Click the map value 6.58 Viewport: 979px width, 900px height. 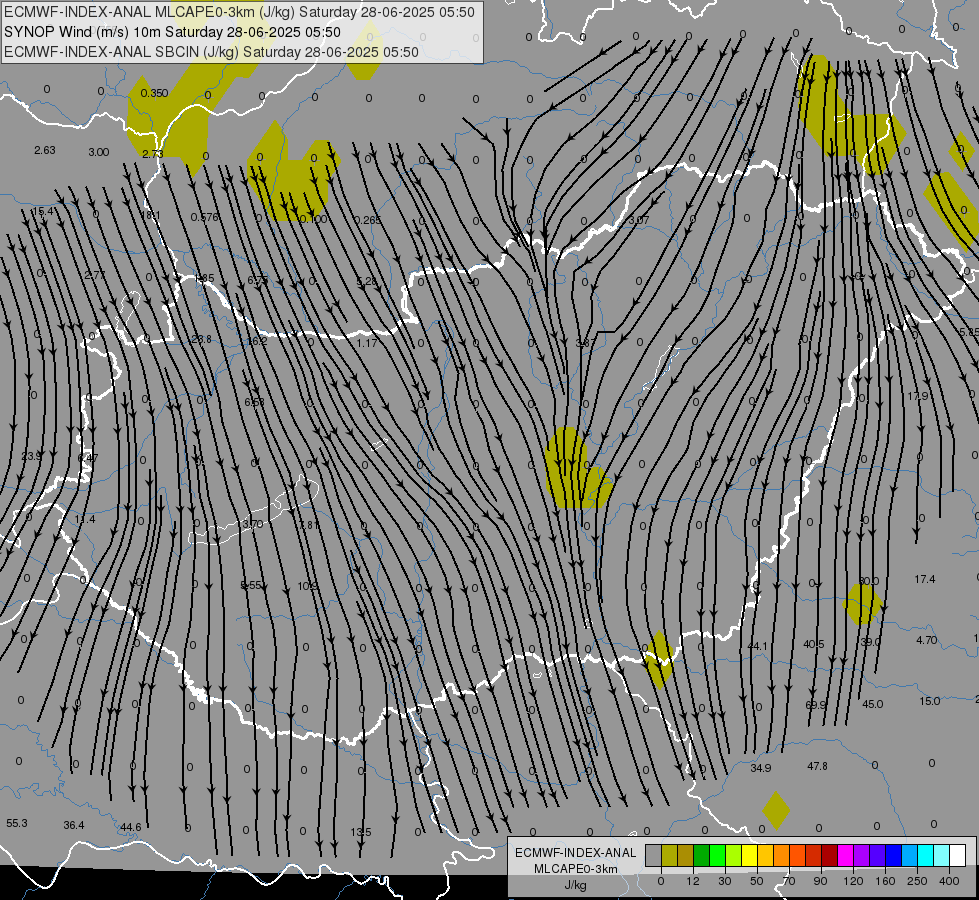pyautogui.click(x=254, y=402)
